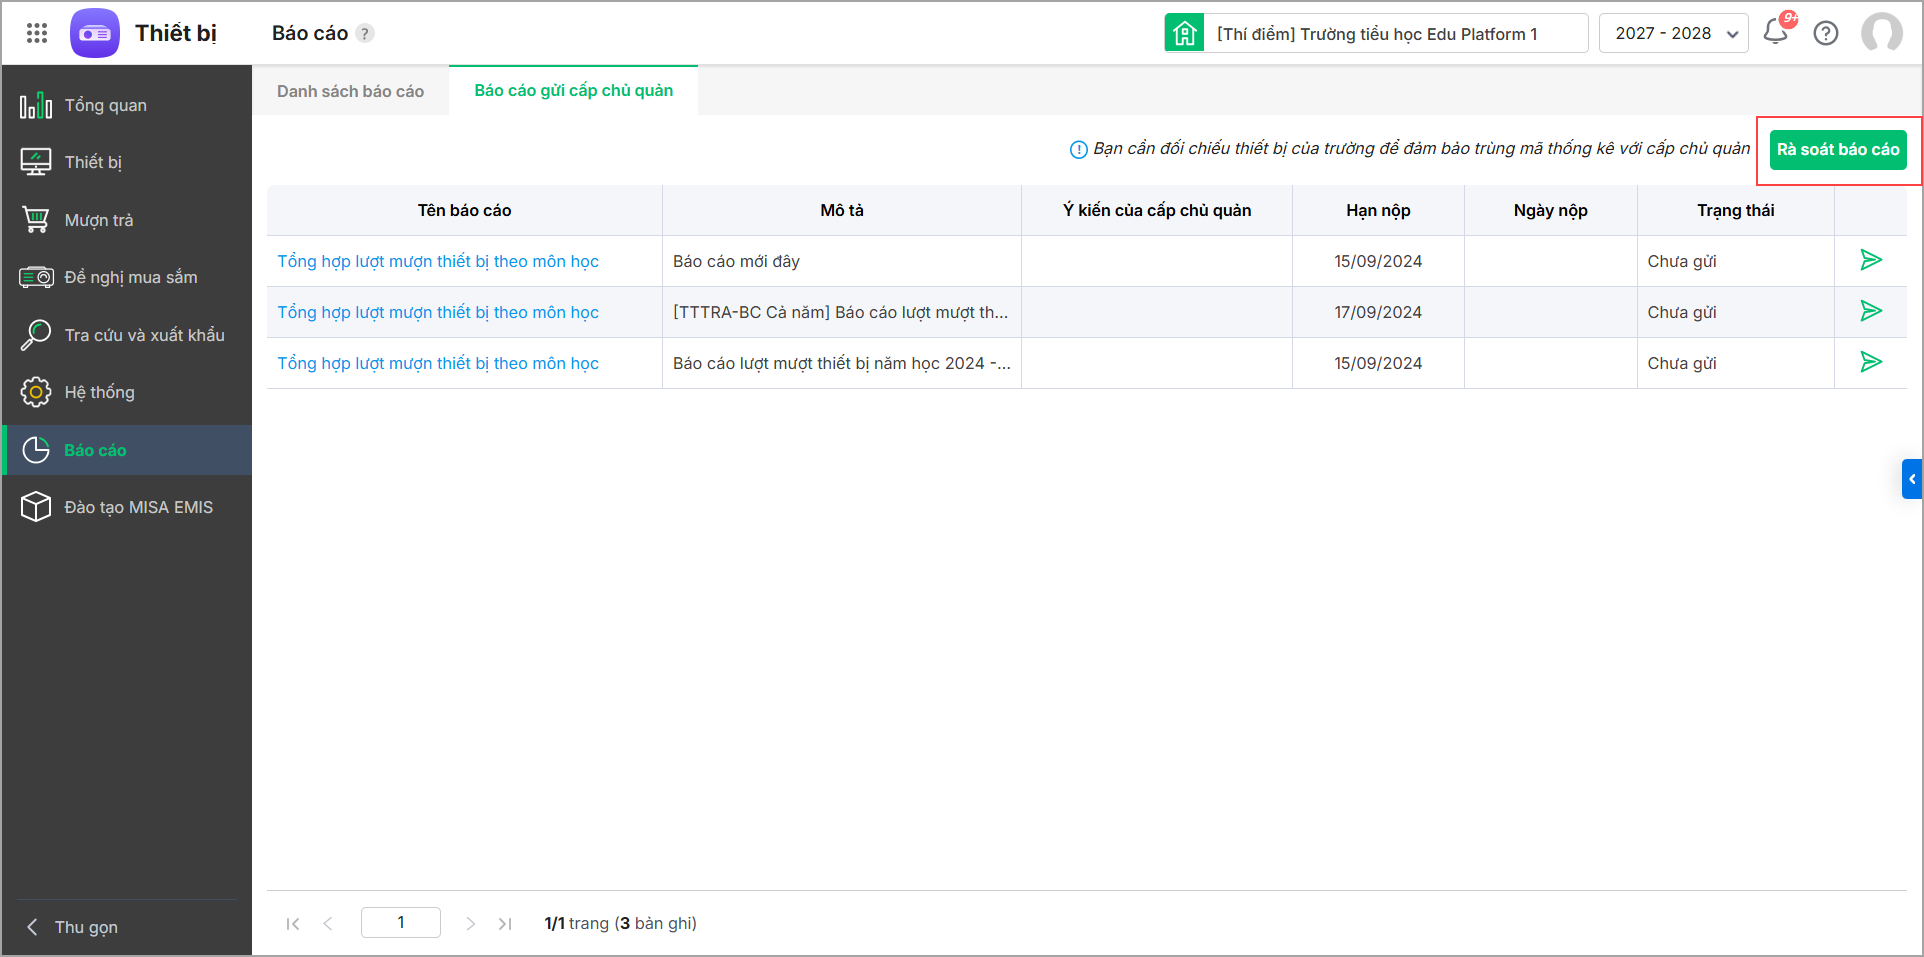Click the Thiết bị monitor icon in sidebar
This screenshot has height=957, width=1924.
coord(36,162)
